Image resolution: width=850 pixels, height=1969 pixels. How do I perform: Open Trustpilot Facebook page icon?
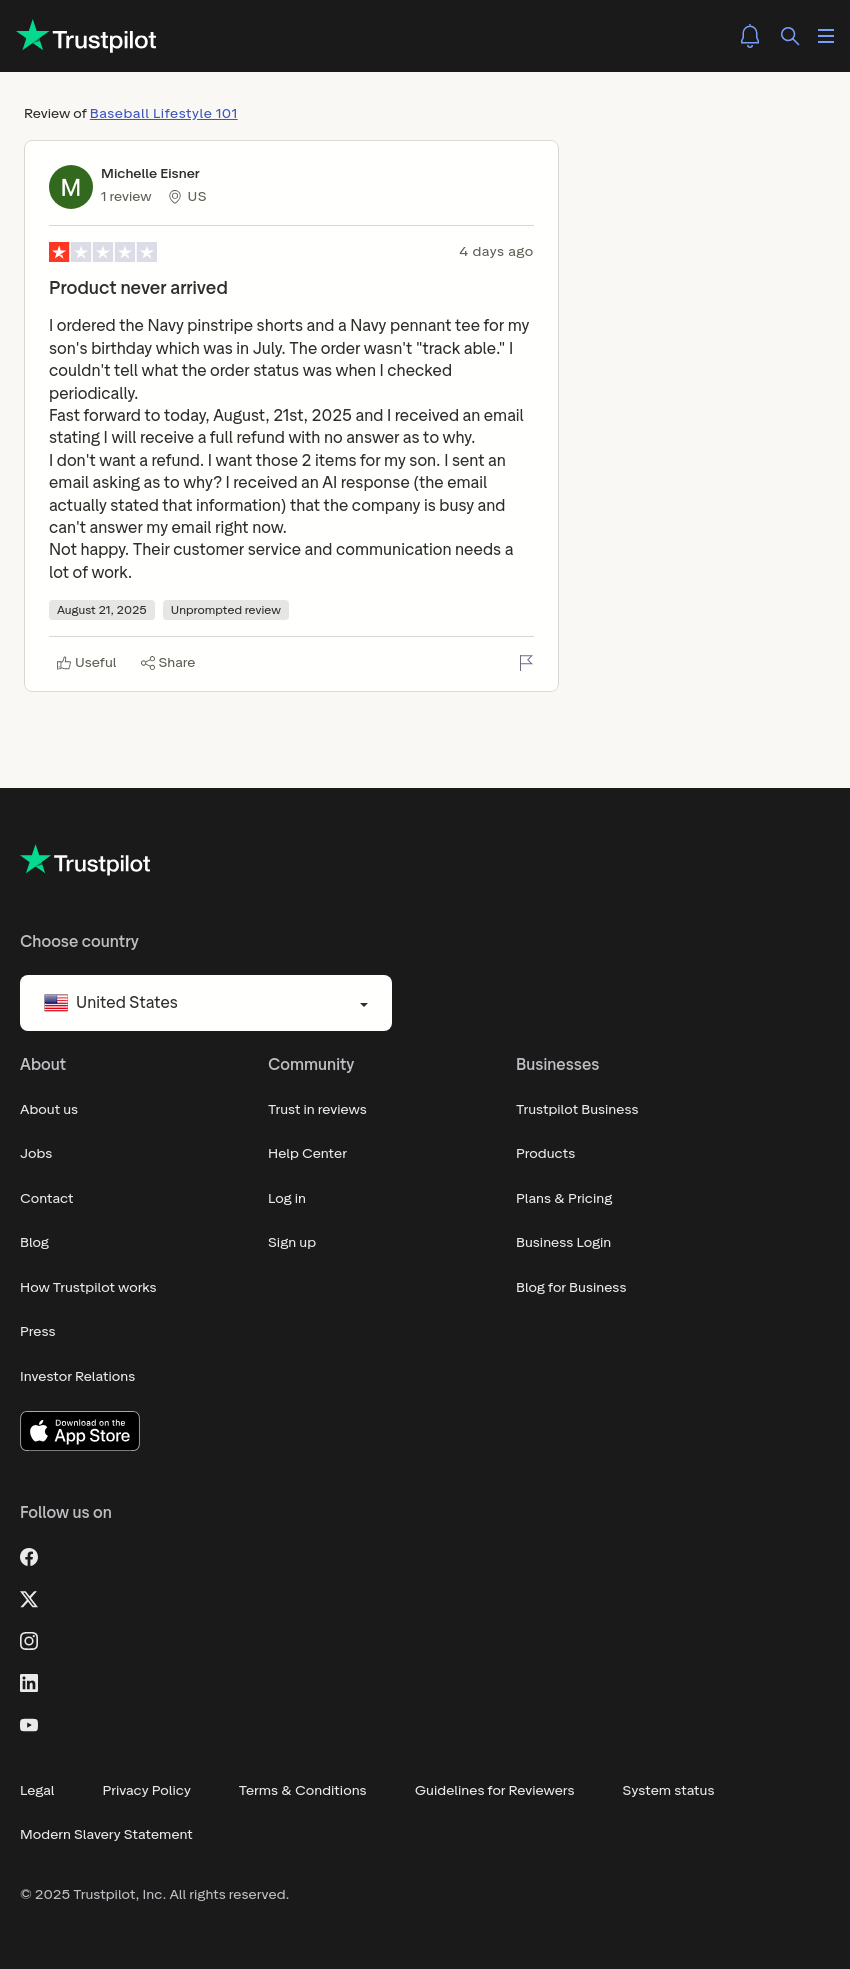click(x=29, y=1557)
